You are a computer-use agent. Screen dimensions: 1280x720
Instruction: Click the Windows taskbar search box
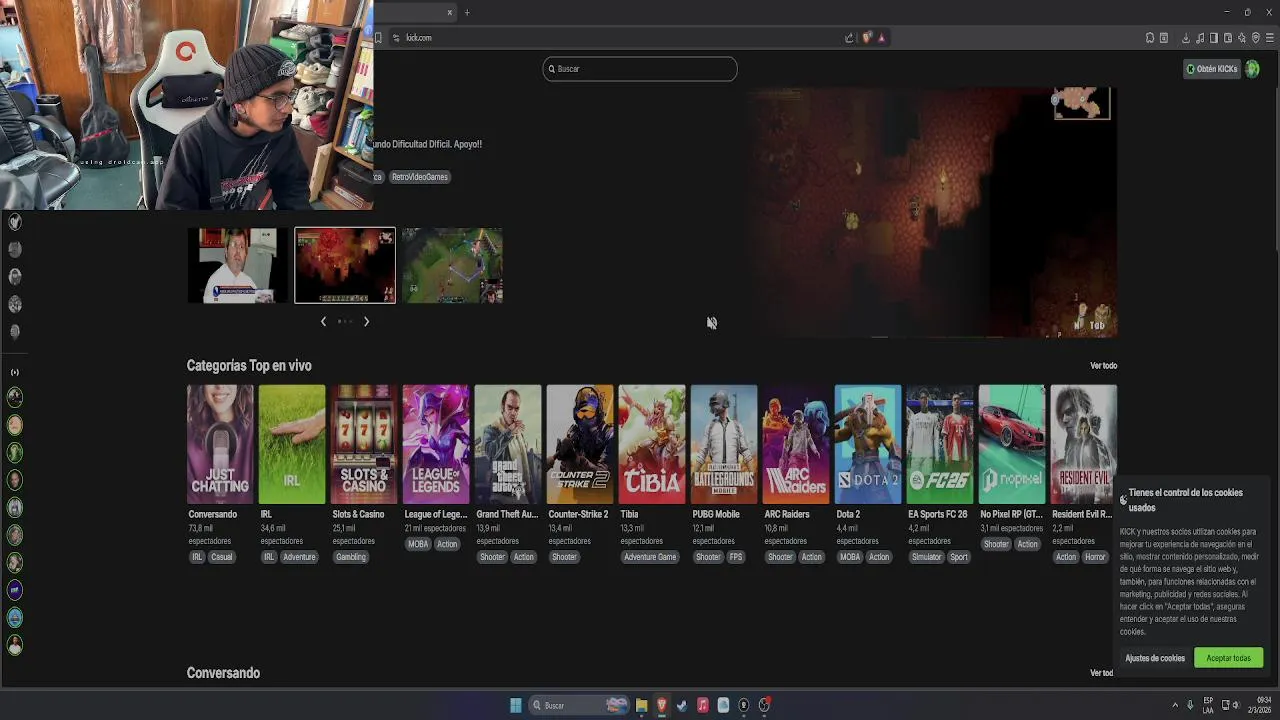click(x=579, y=705)
